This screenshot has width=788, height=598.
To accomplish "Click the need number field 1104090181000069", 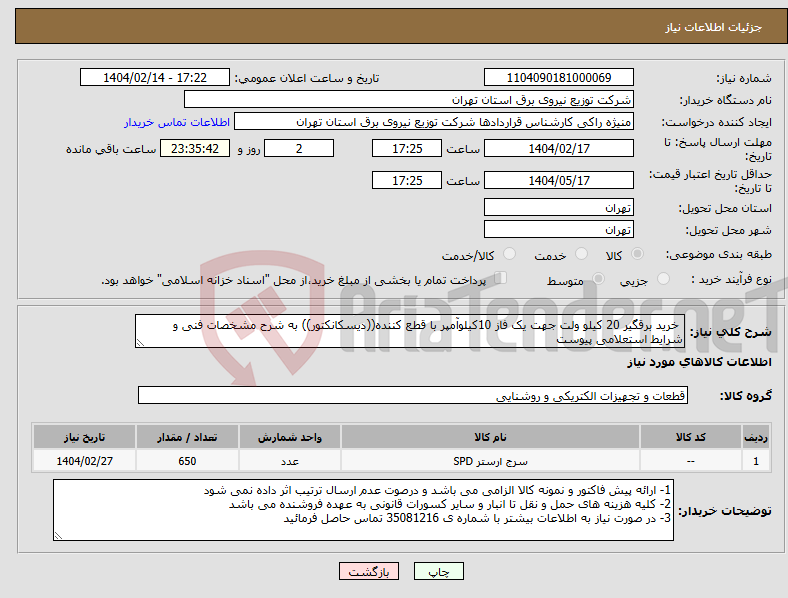I will (x=559, y=77).
